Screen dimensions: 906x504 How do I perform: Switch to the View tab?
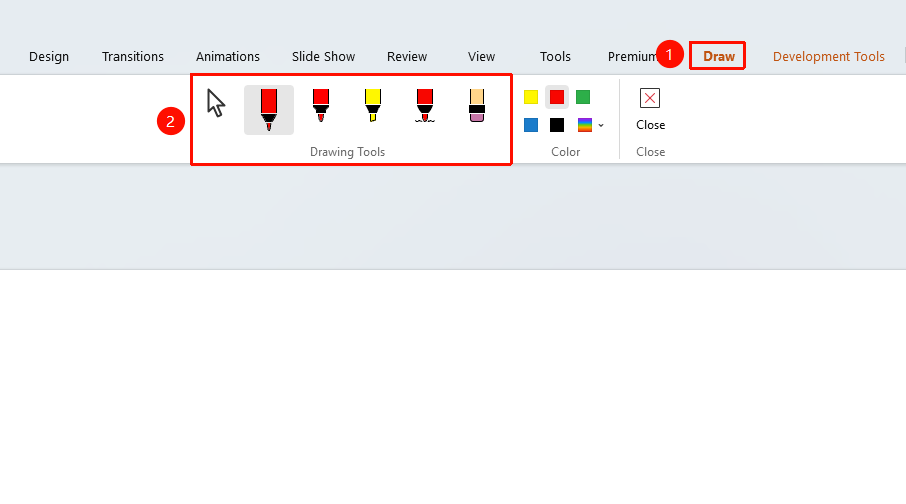481,57
